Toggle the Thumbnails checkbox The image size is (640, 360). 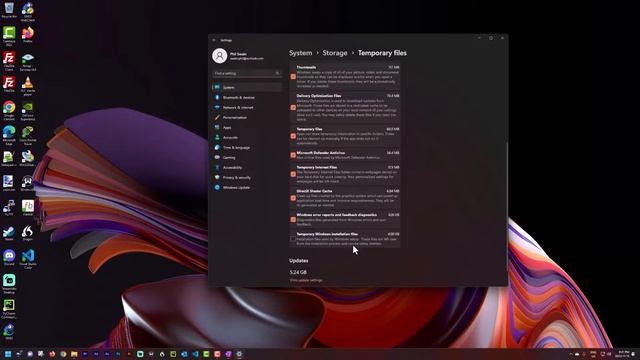[x=293, y=76]
